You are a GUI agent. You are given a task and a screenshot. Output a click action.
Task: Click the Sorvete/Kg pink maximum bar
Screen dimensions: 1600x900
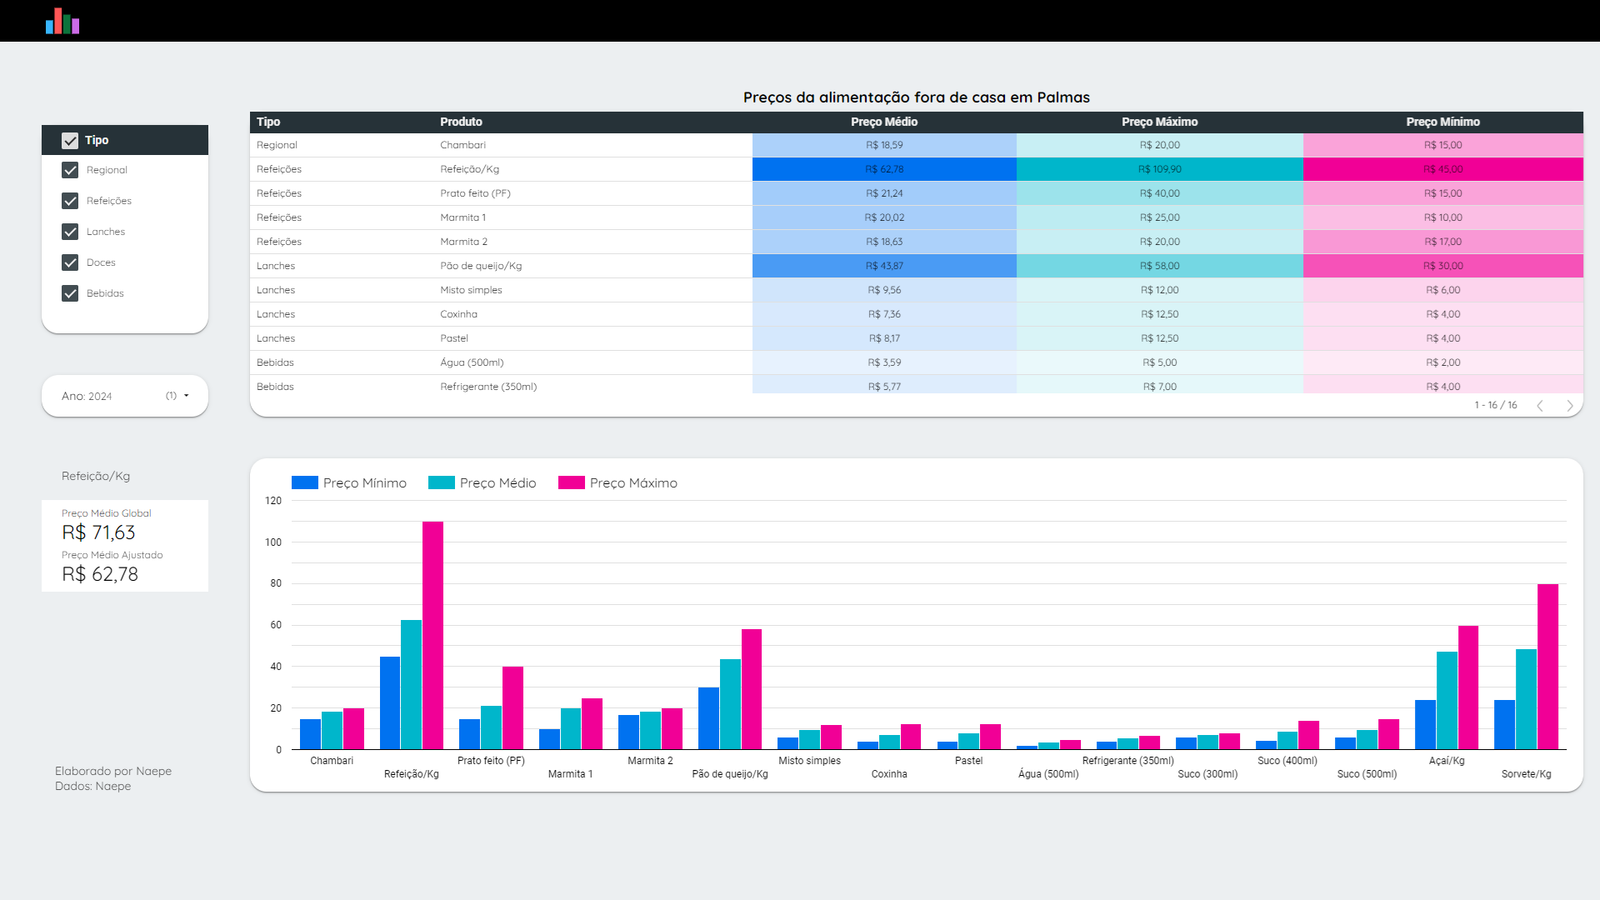pos(1548,666)
